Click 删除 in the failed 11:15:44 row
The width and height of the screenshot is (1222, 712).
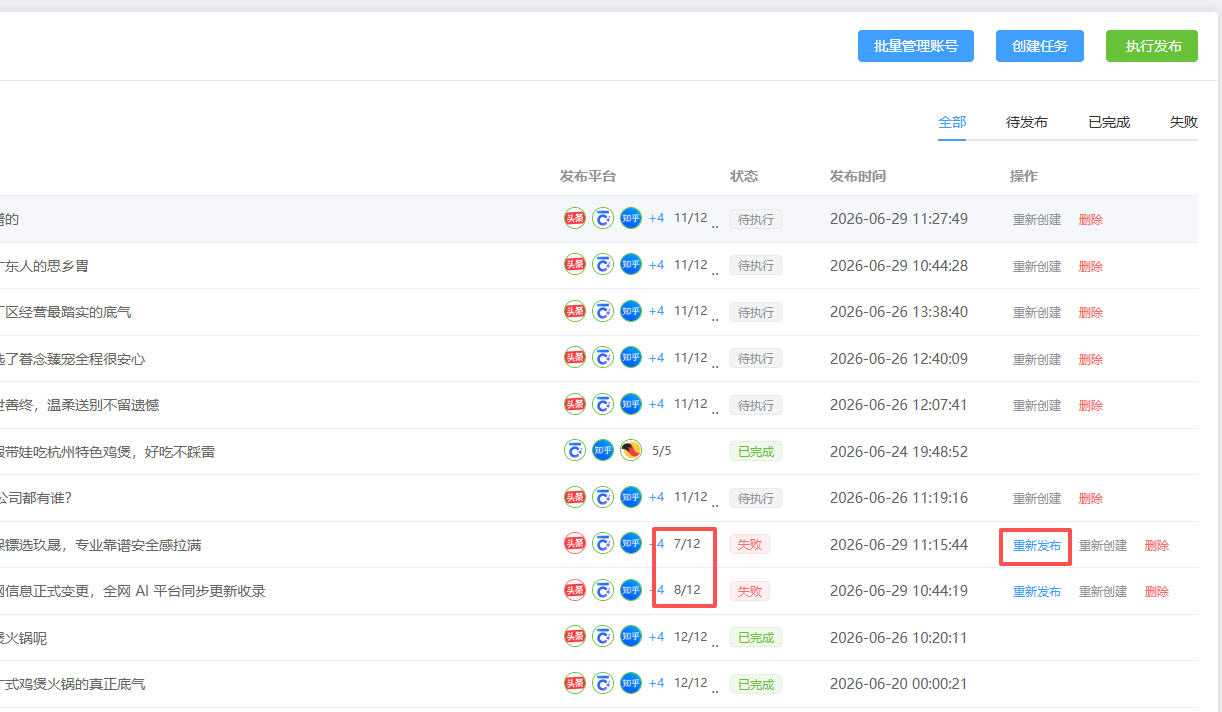1157,545
